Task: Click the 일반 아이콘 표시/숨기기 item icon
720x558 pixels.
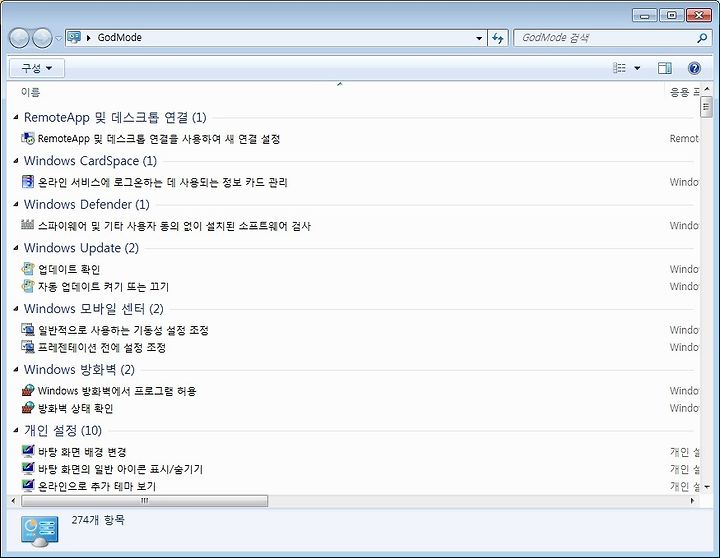Action: [28, 468]
